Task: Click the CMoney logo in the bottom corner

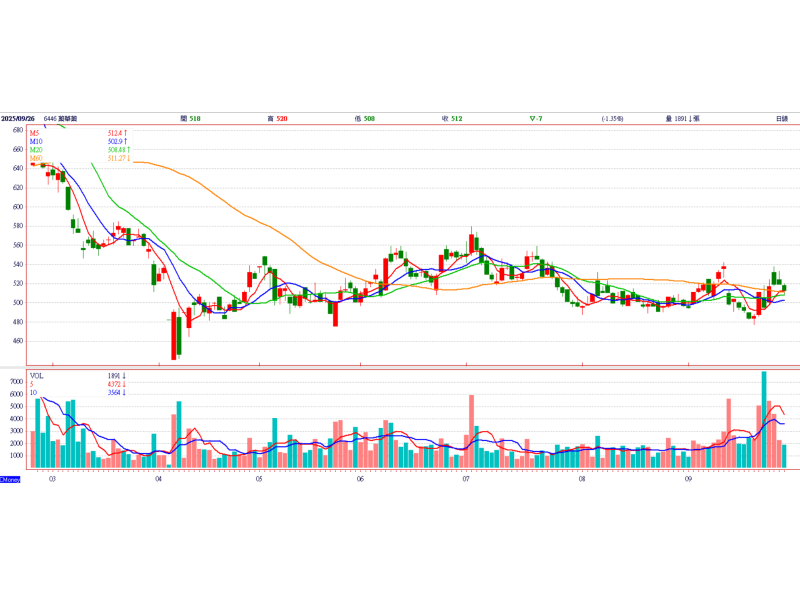Action: 10,479
